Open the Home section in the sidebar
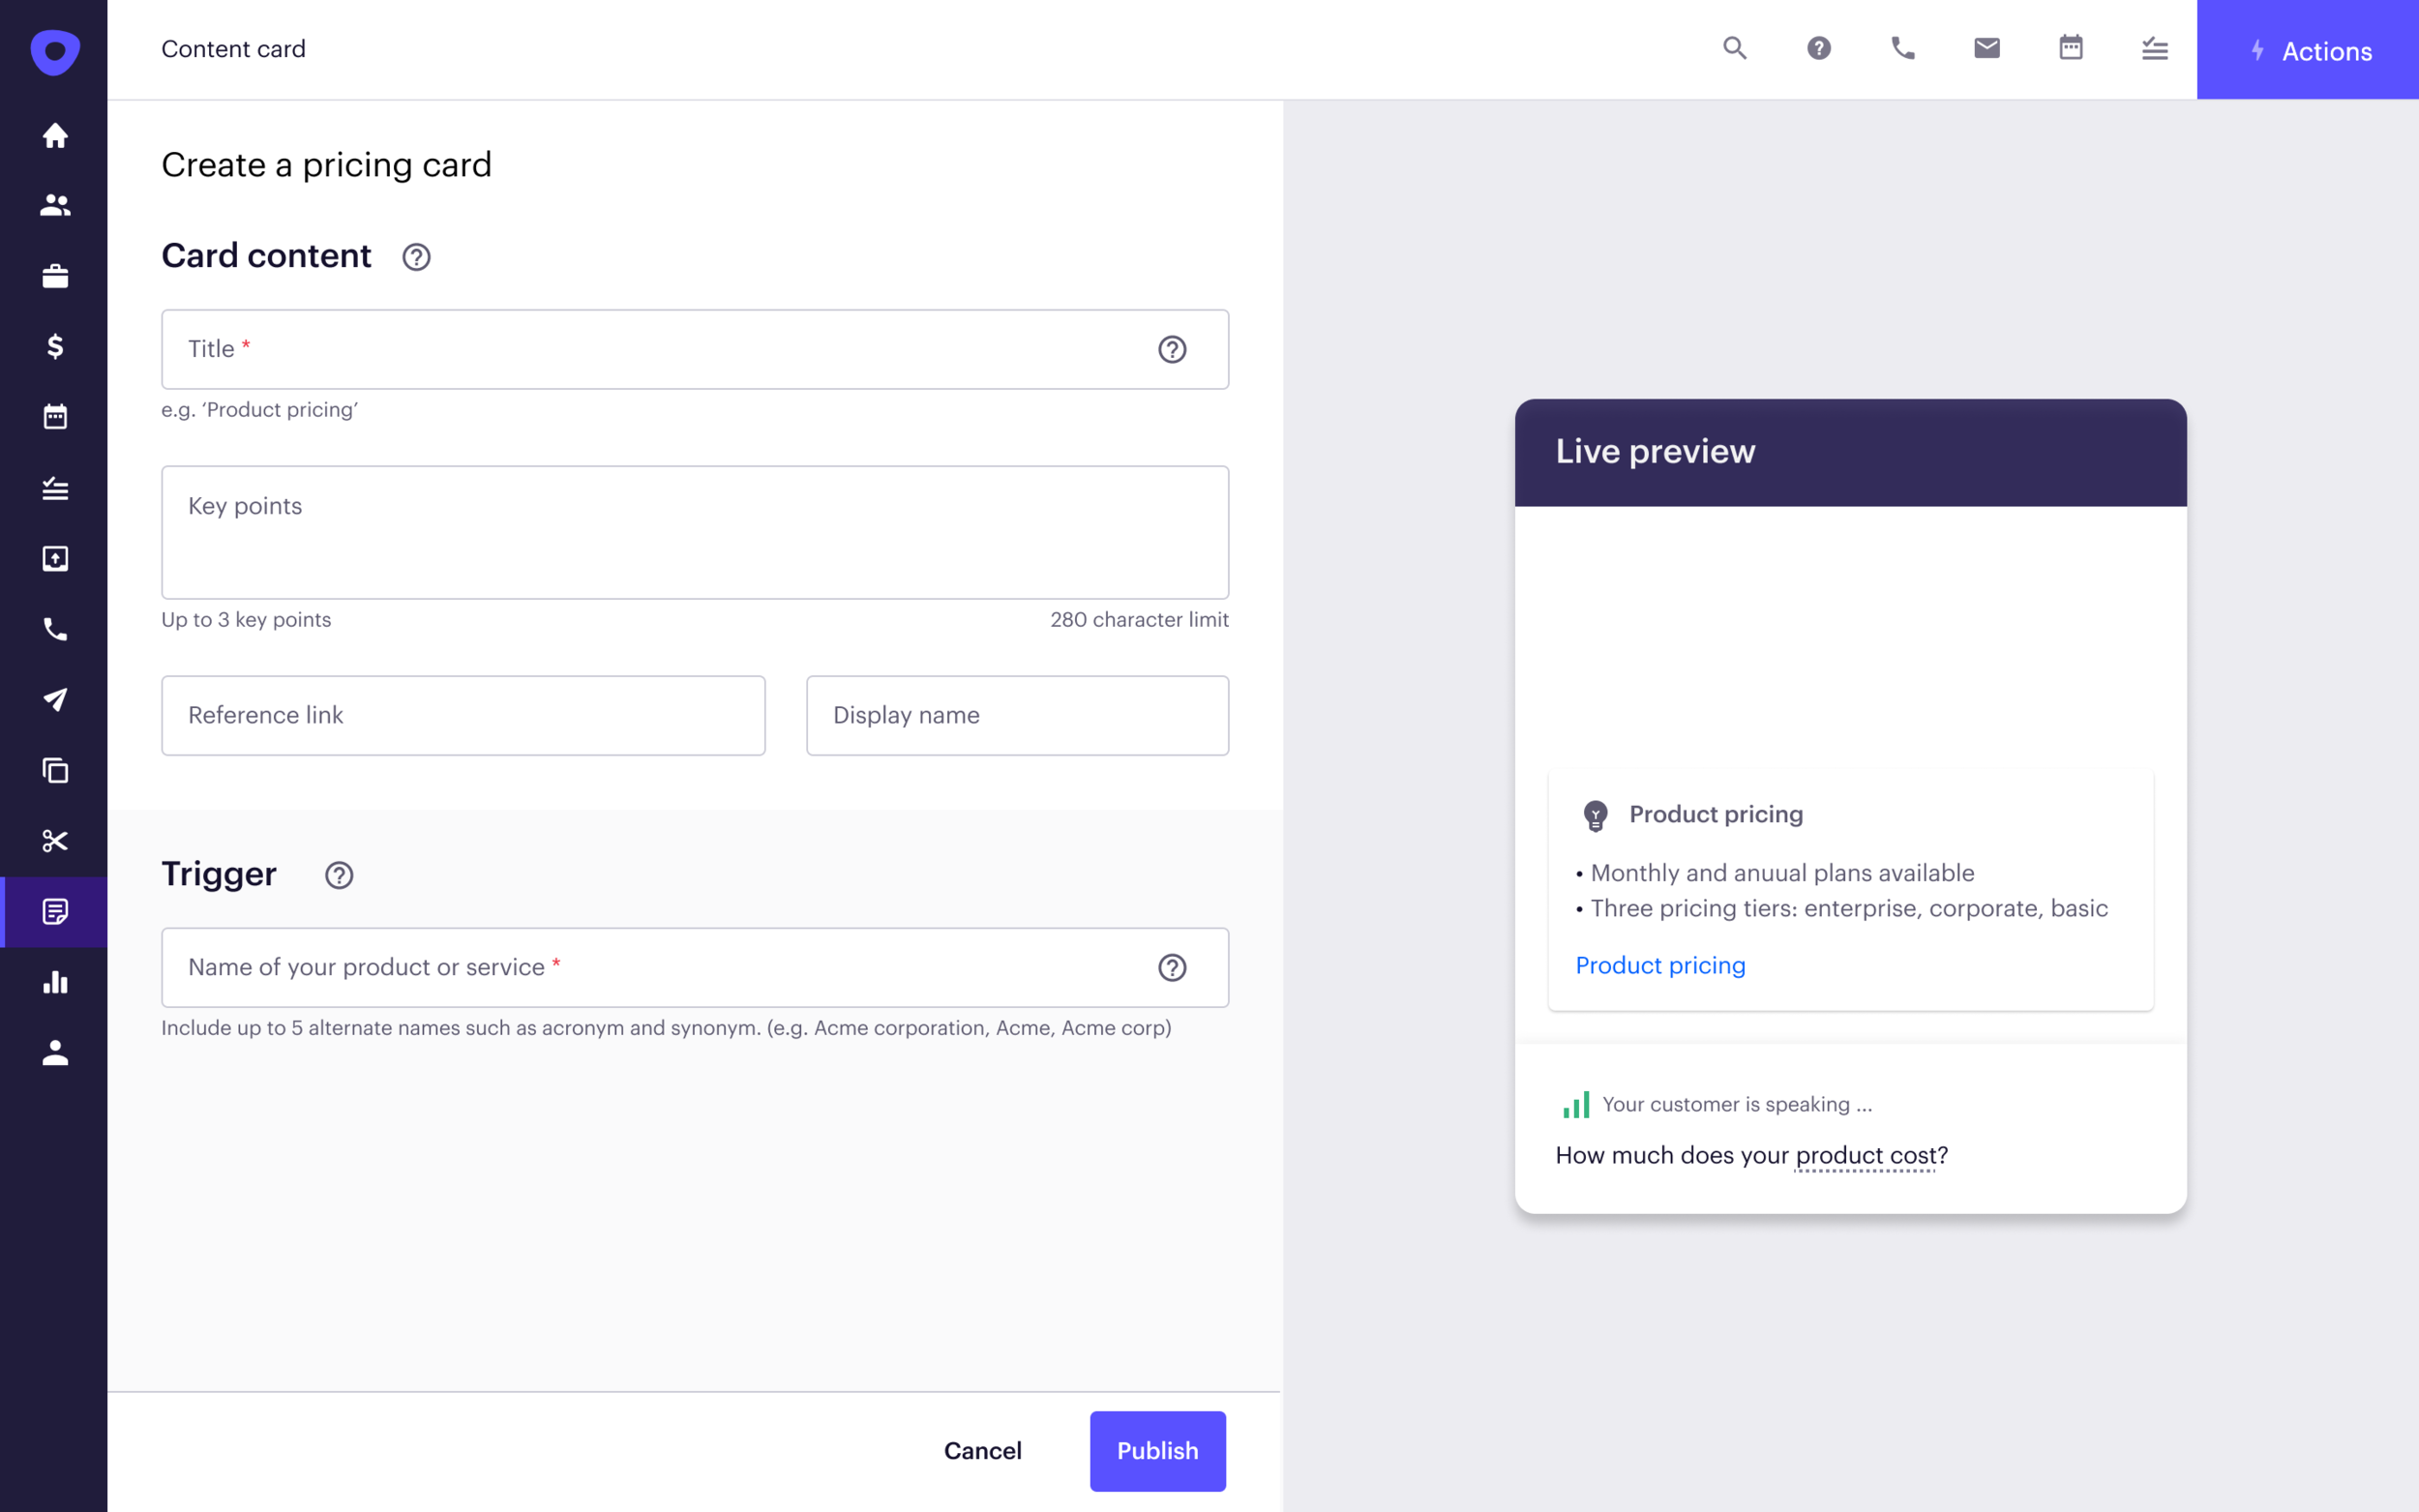This screenshot has width=2419, height=1512. pyautogui.click(x=55, y=135)
